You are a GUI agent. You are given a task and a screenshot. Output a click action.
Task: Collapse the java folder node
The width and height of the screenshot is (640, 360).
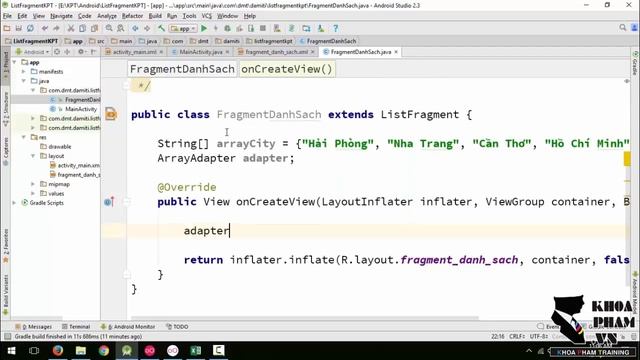pyautogui.click(x=24, y=81)
